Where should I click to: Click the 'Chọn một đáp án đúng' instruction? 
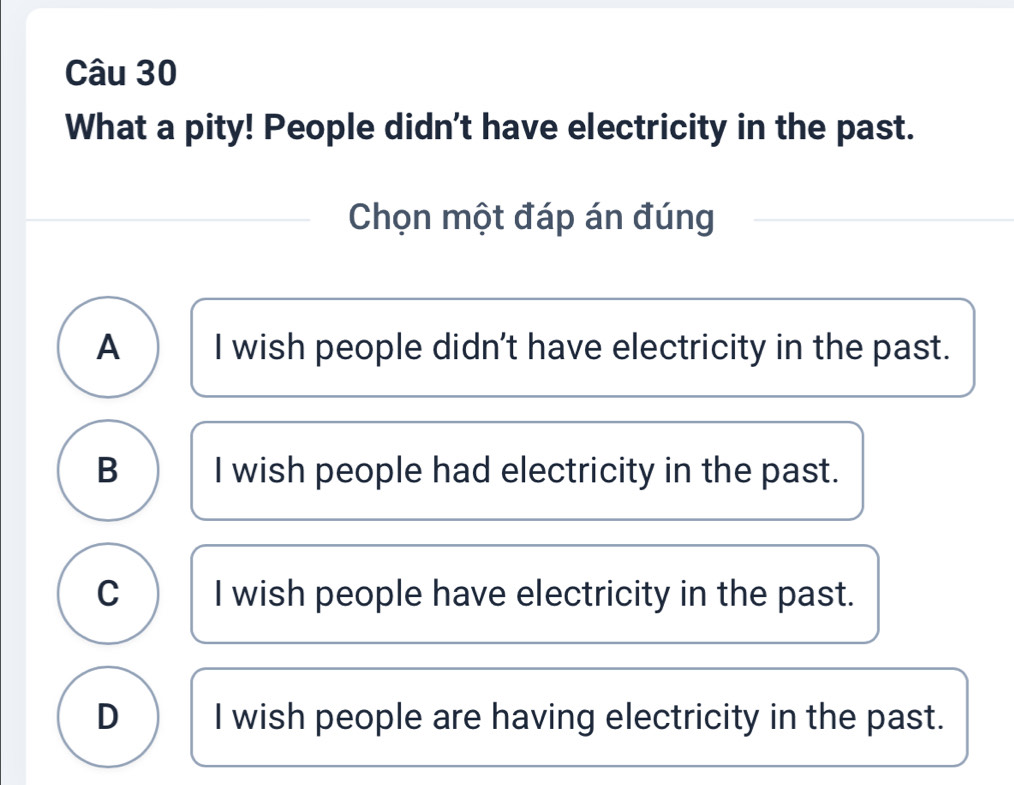tap(532, 217)
